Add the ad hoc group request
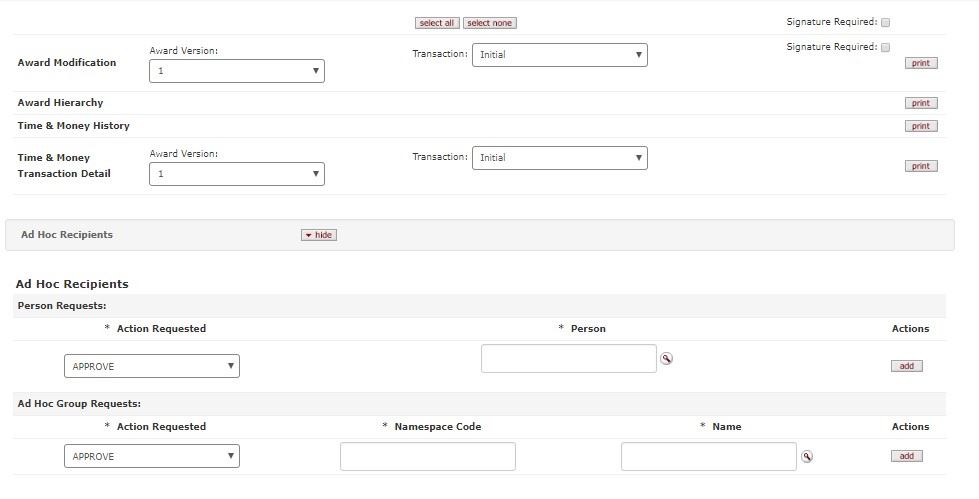This screenshot has height=499, width=979. coord(906,456)
